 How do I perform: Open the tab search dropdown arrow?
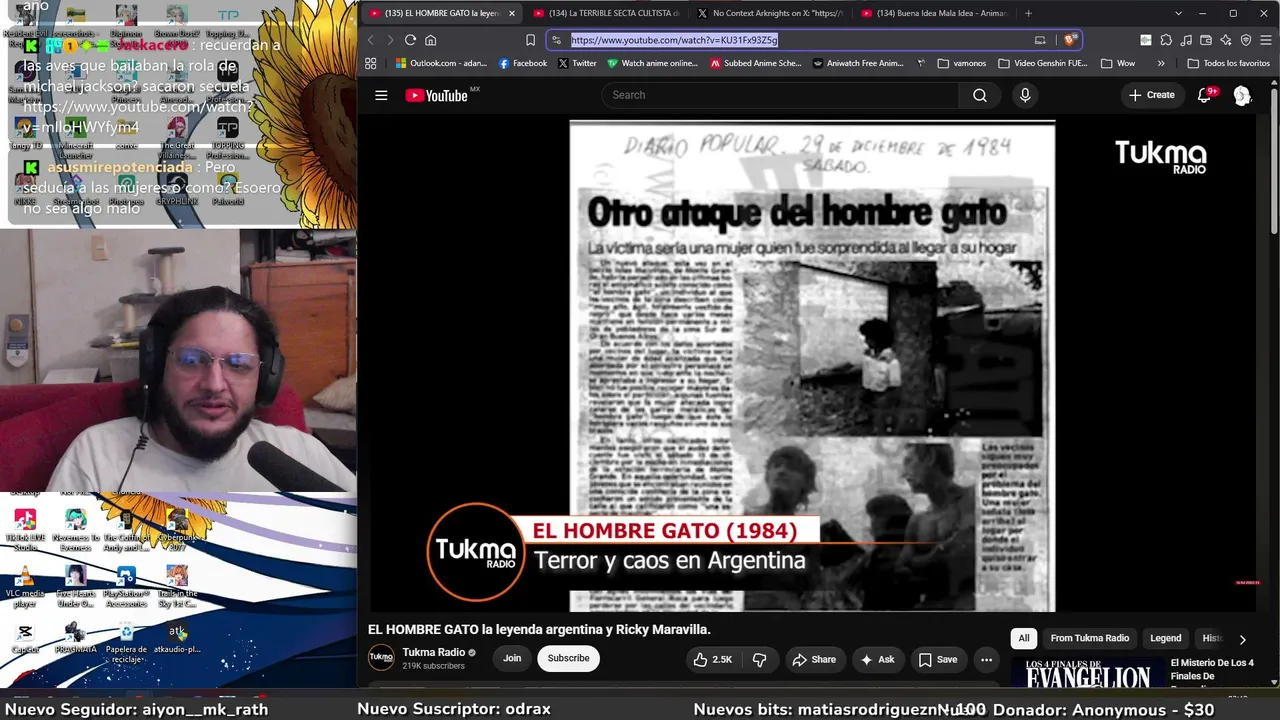(x=1178, y=13)
